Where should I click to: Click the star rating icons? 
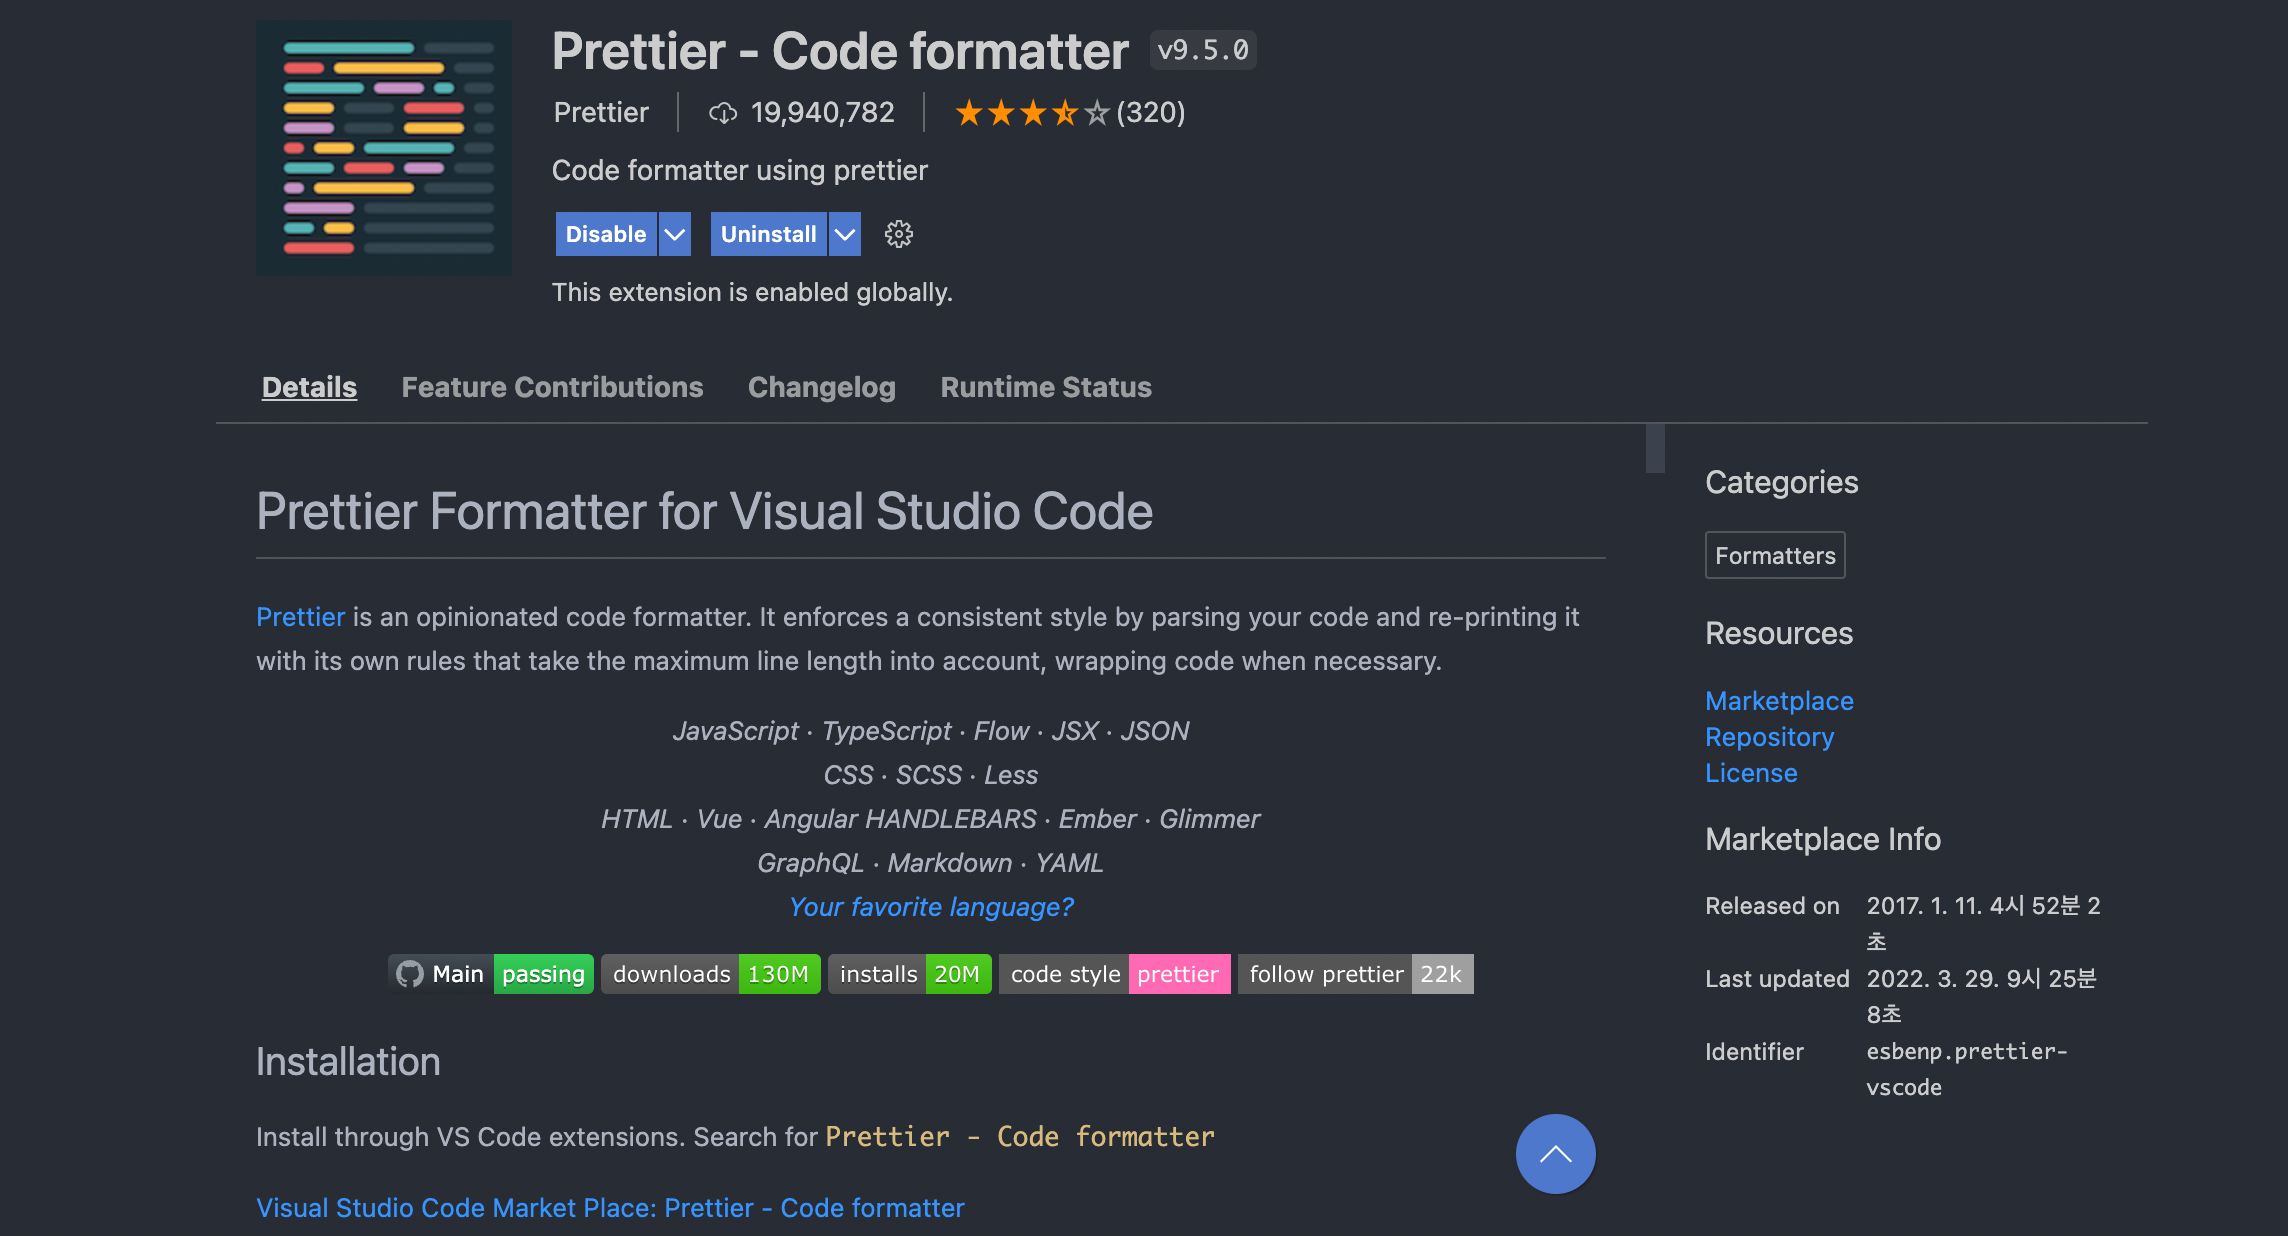(x=1031, y=113)
